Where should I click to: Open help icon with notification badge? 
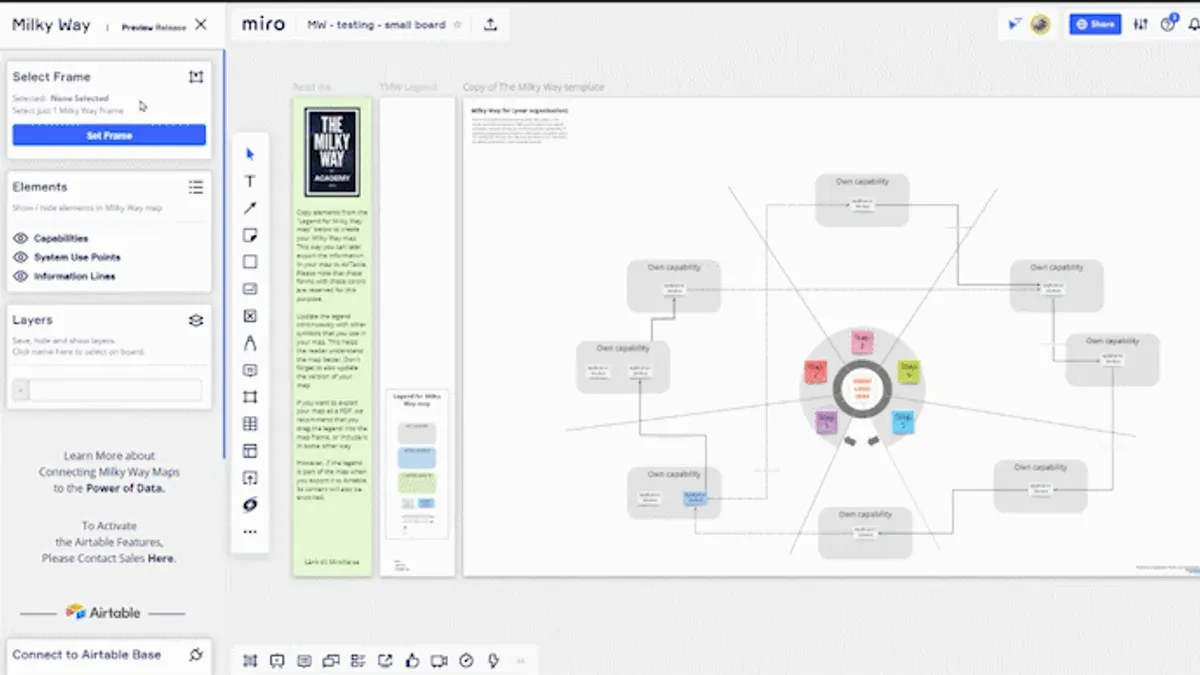point(1169,24)
